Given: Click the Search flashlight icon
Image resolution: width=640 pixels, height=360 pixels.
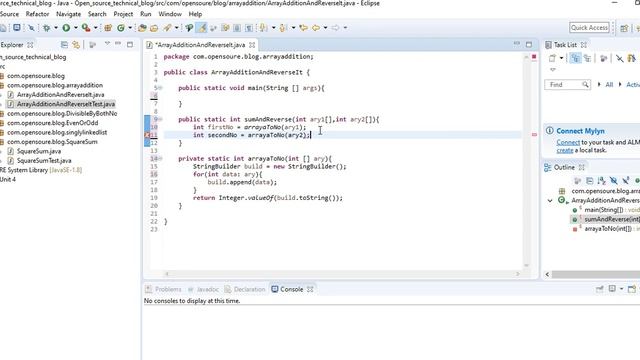Looking at the screenshot, I should (167, 28).
